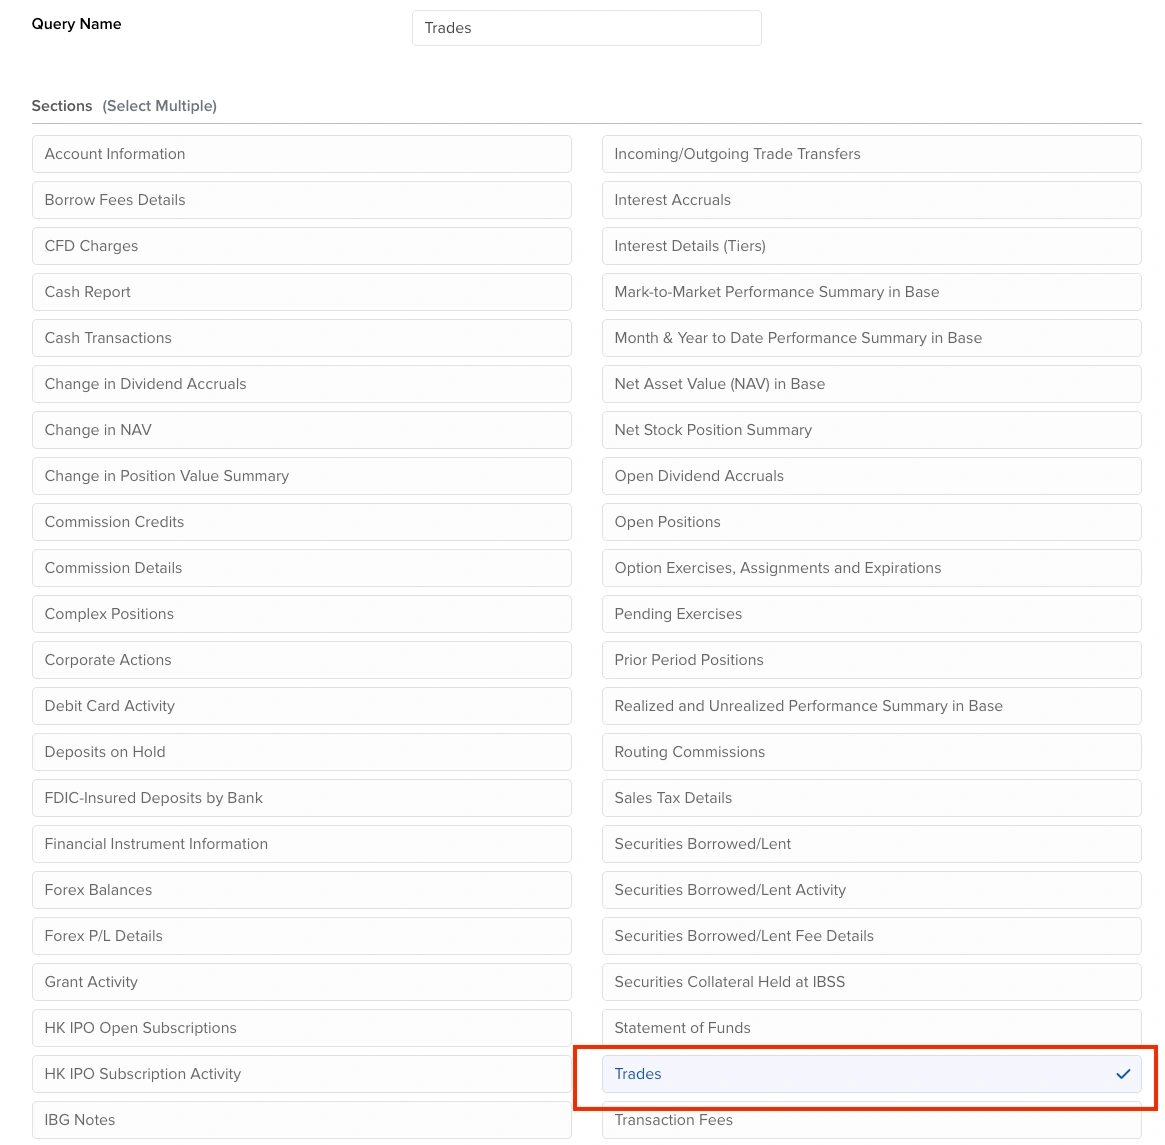Viewport: 1165px width, 1145px height.
Task: Enable the Cash Transactions section
Action: 301,338
